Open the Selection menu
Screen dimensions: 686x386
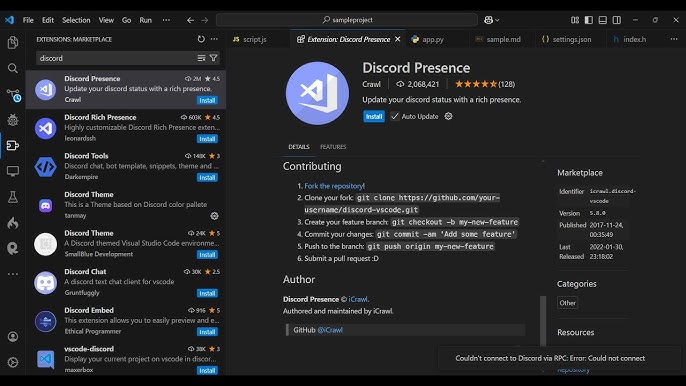76,20
